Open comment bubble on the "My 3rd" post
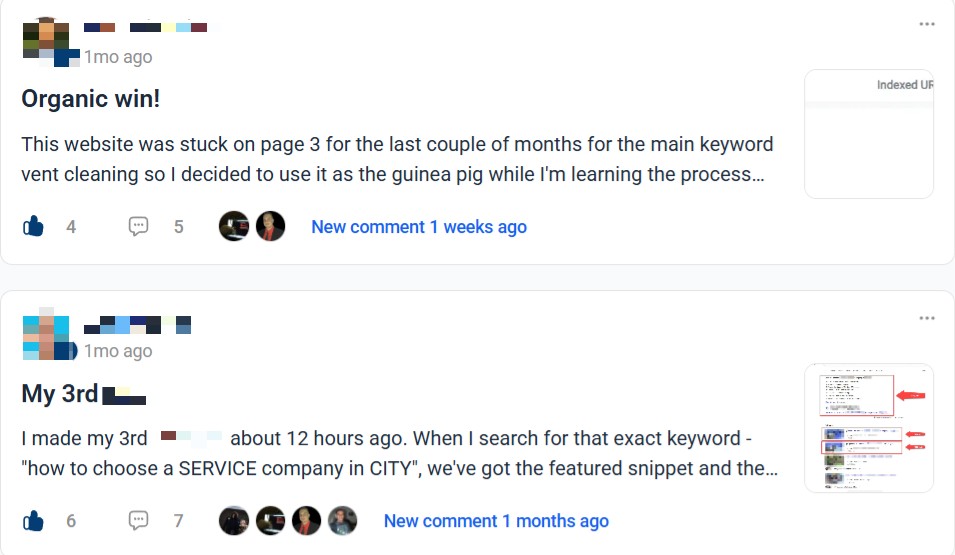Image resolution: width=955 pixels, height=555 pixels. 139,521
